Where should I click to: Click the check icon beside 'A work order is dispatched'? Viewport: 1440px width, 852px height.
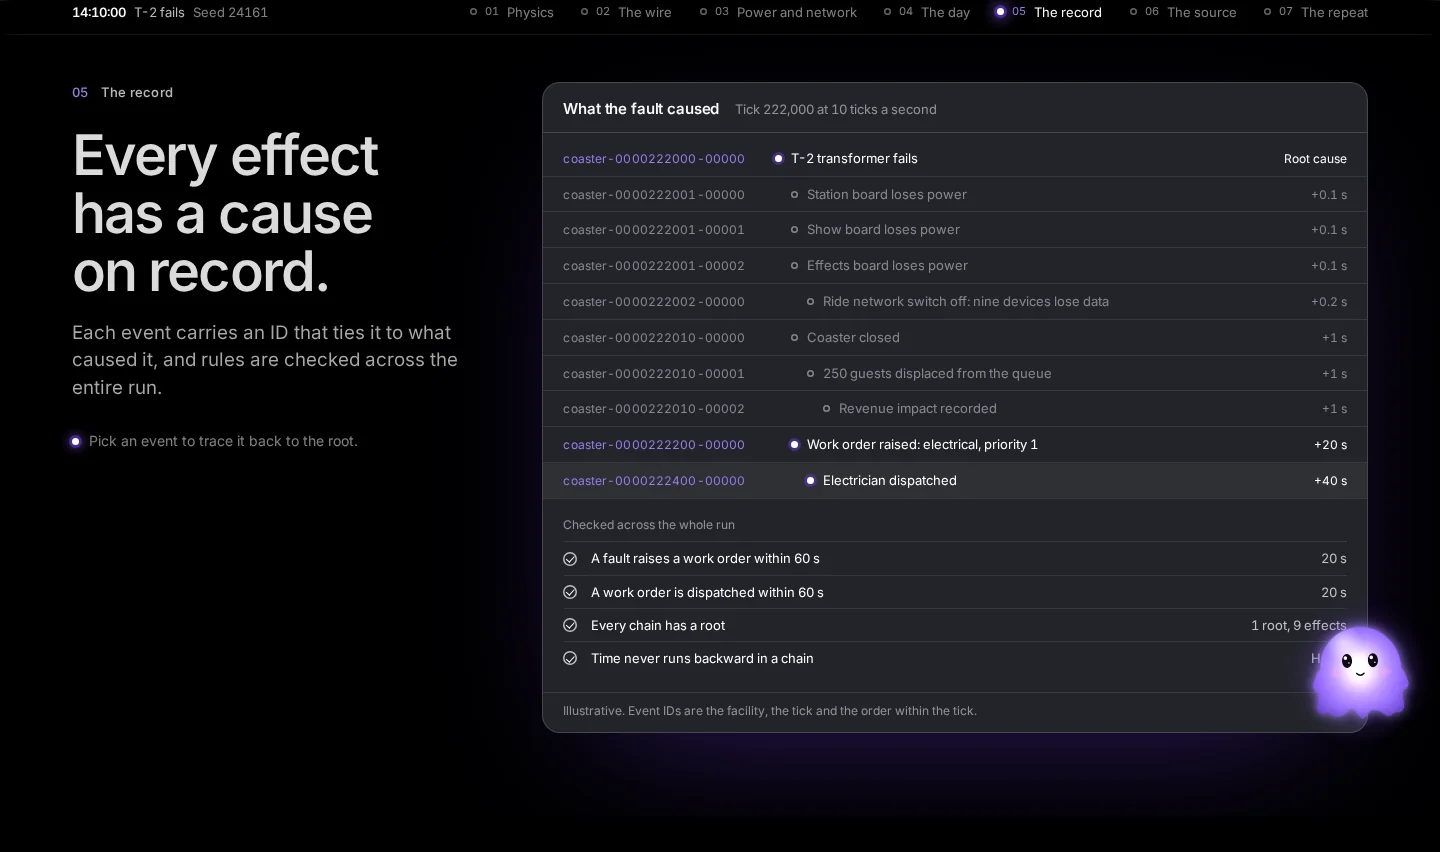[x=570, y=592]
